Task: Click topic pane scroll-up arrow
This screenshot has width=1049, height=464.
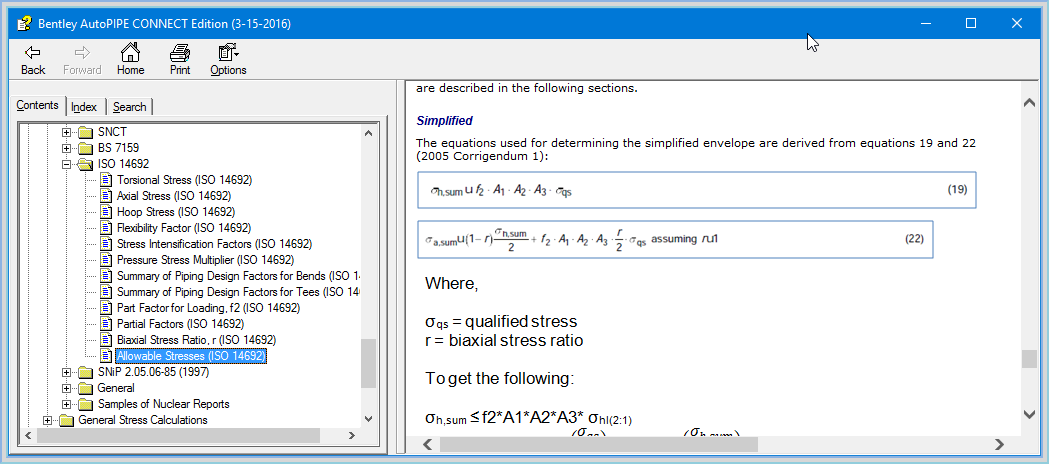Action: click(1029, 103)
